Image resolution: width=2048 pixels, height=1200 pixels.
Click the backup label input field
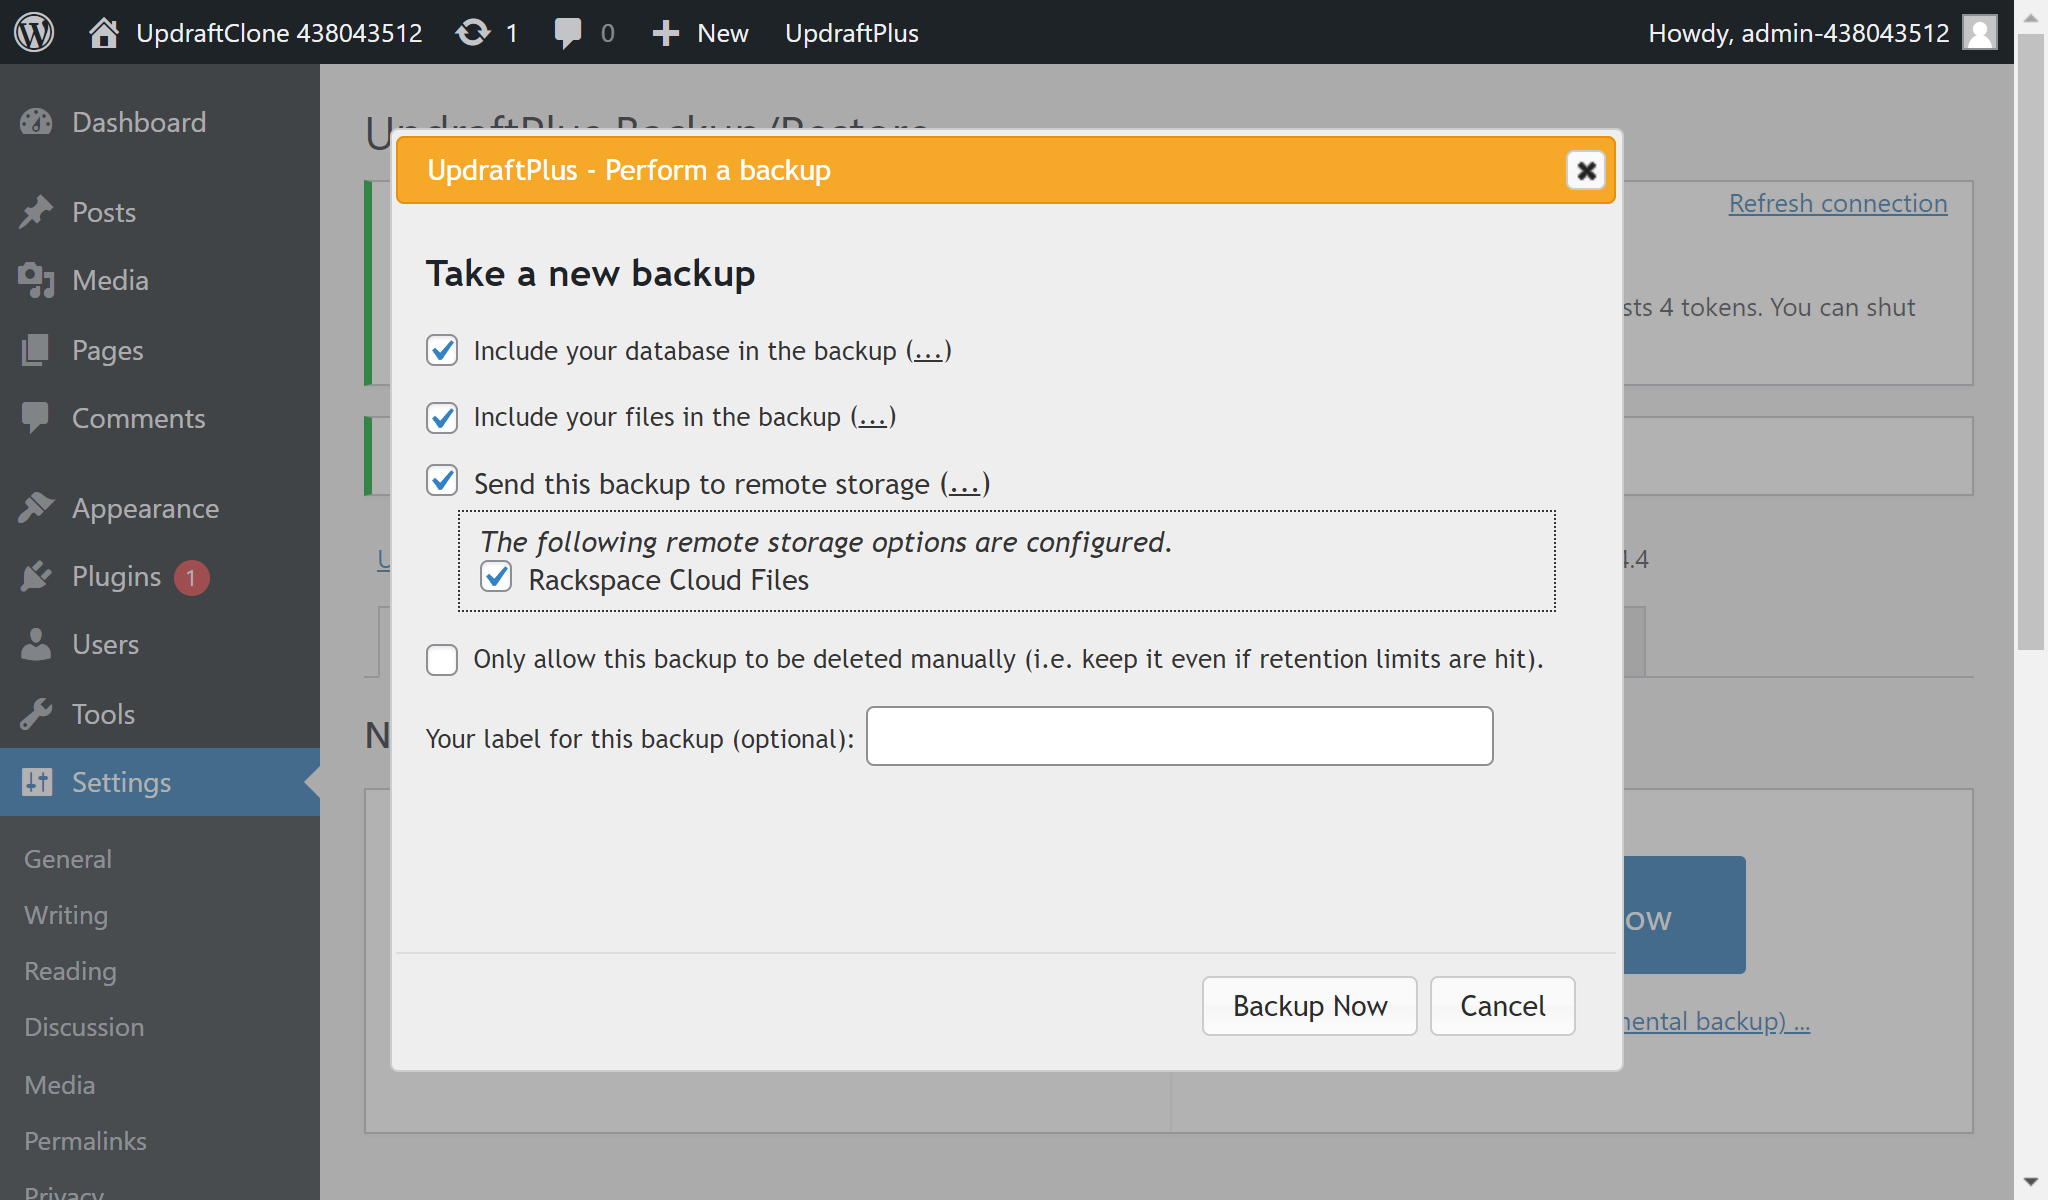click(x=1179, y=736)
